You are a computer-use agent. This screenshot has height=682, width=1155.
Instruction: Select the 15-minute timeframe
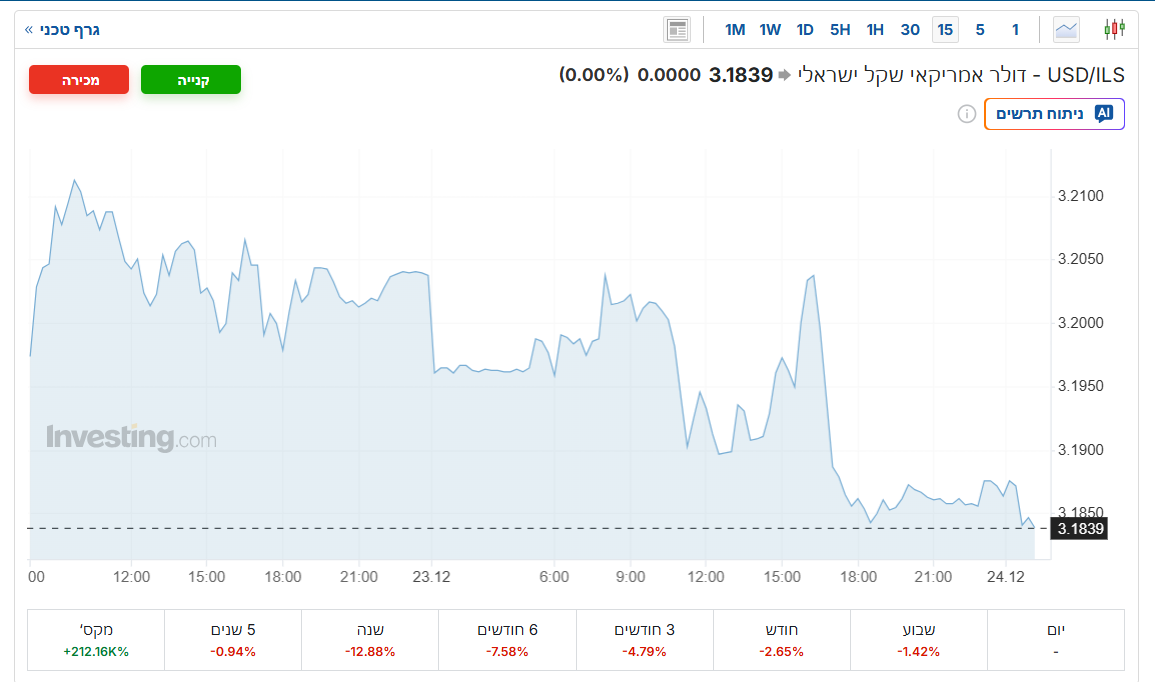[945, 29]
